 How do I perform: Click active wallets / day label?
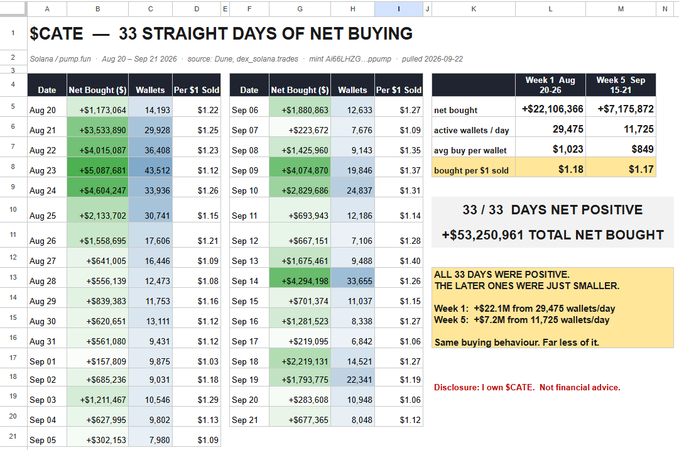coord(473,126)
